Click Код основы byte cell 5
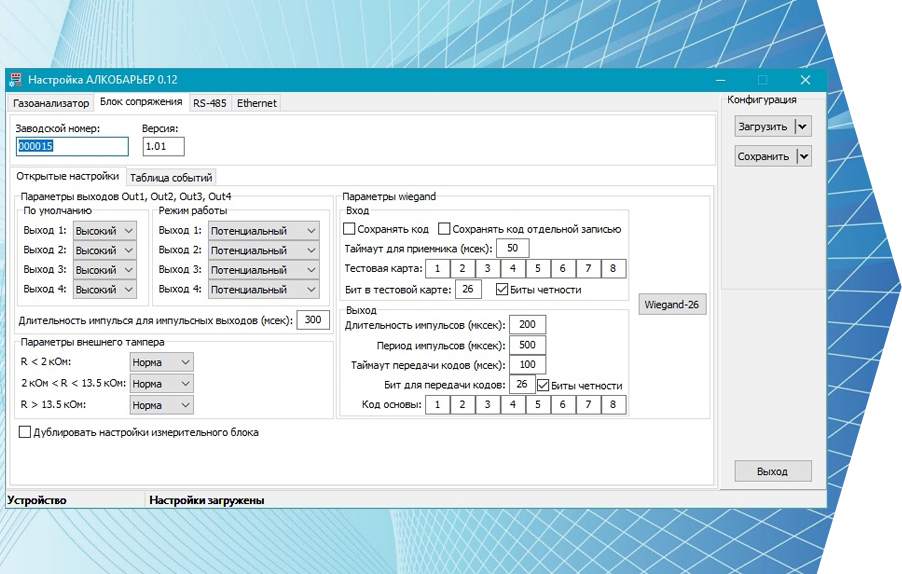The height and width of the screenshot is (574, 902). click(x=538, y=404)
